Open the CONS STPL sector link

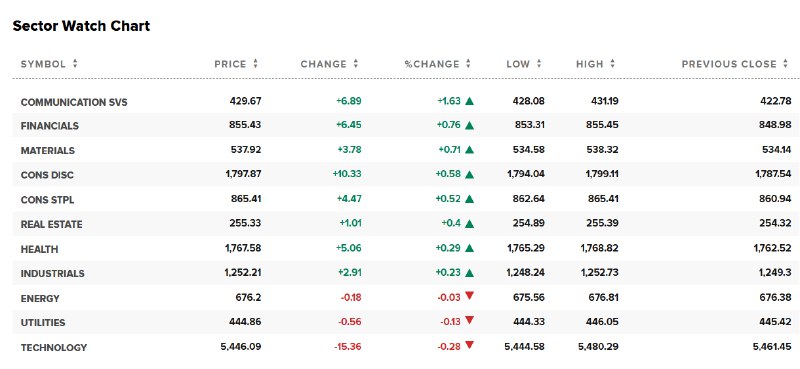click(47, 200)
